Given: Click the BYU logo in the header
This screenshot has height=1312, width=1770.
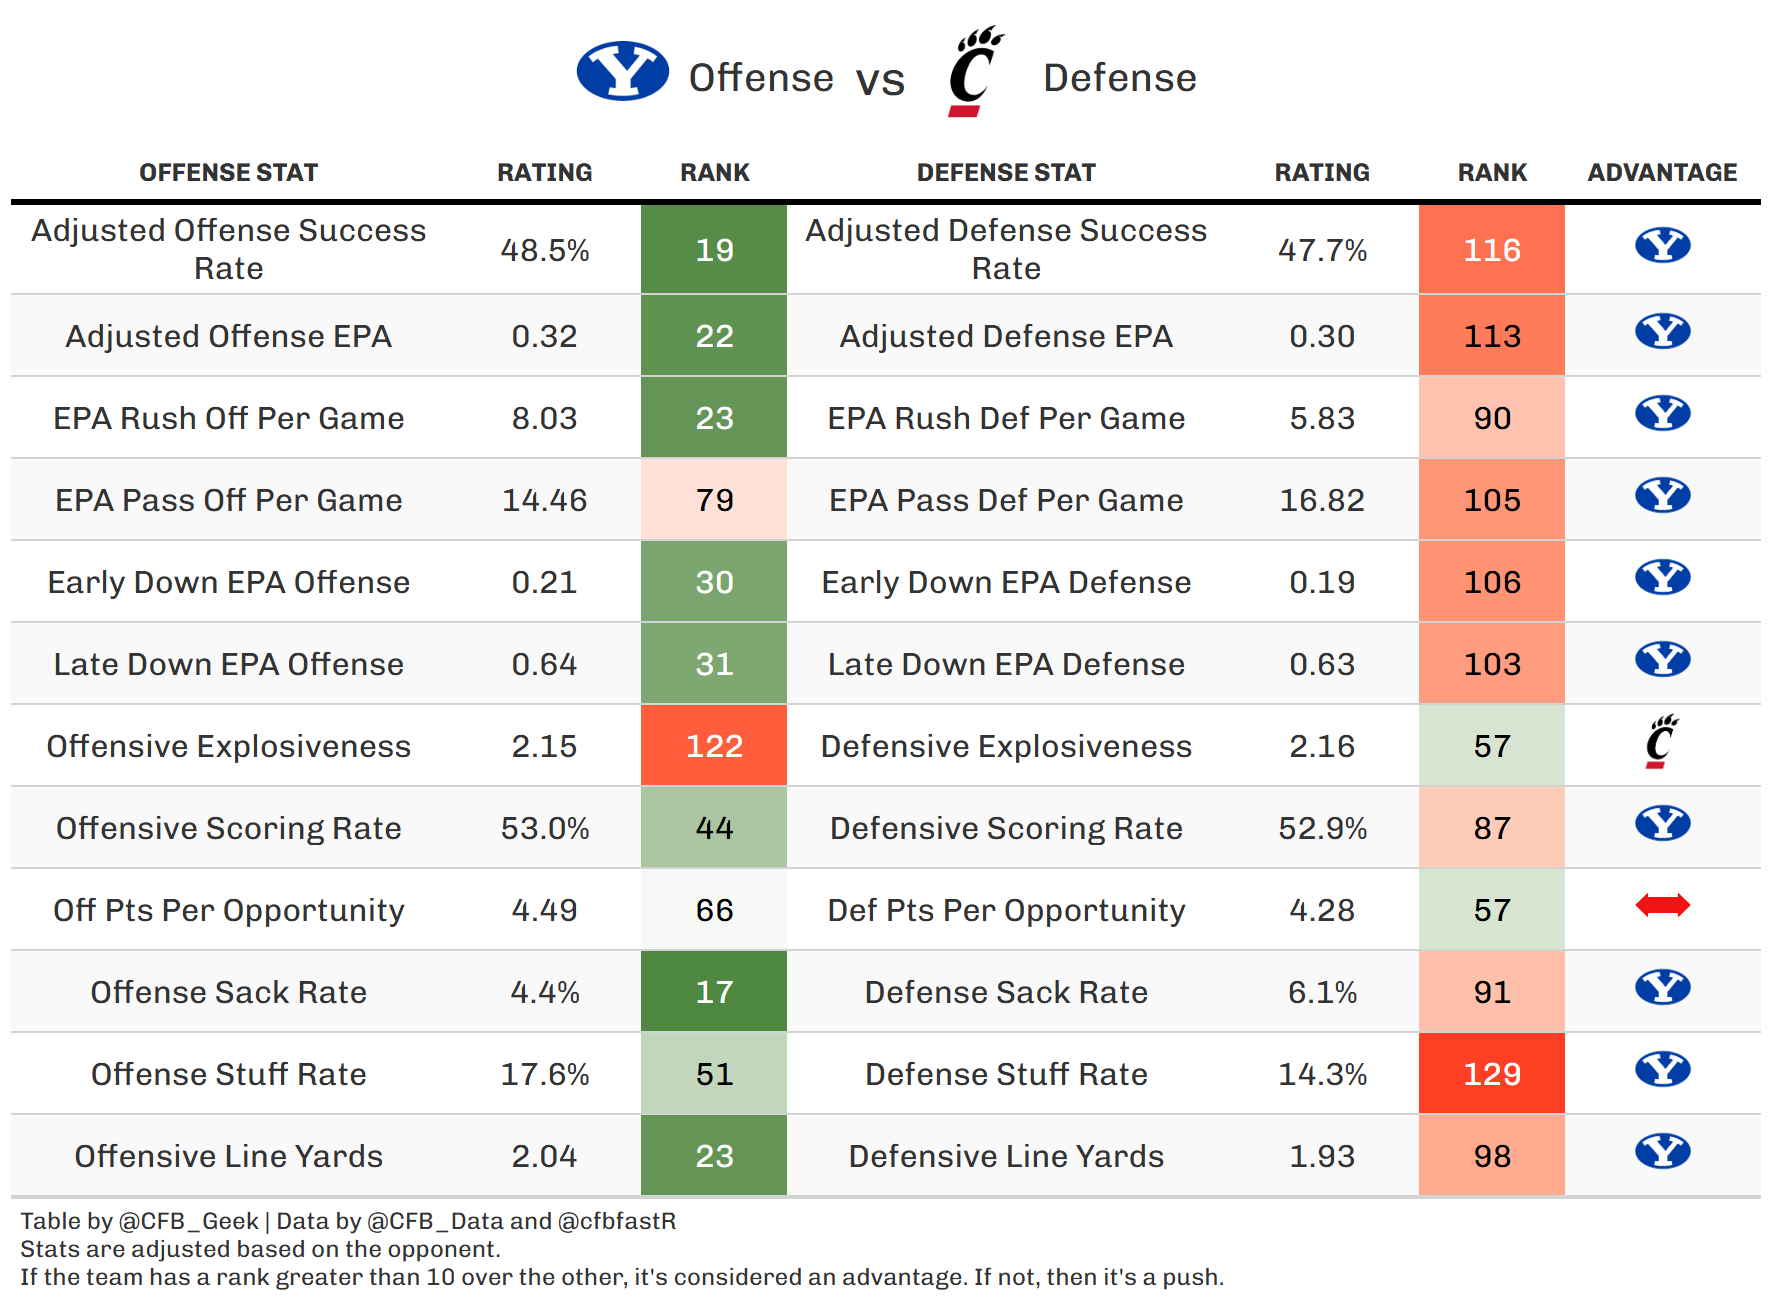Looking at the screenshot, I should coord(622,71).
